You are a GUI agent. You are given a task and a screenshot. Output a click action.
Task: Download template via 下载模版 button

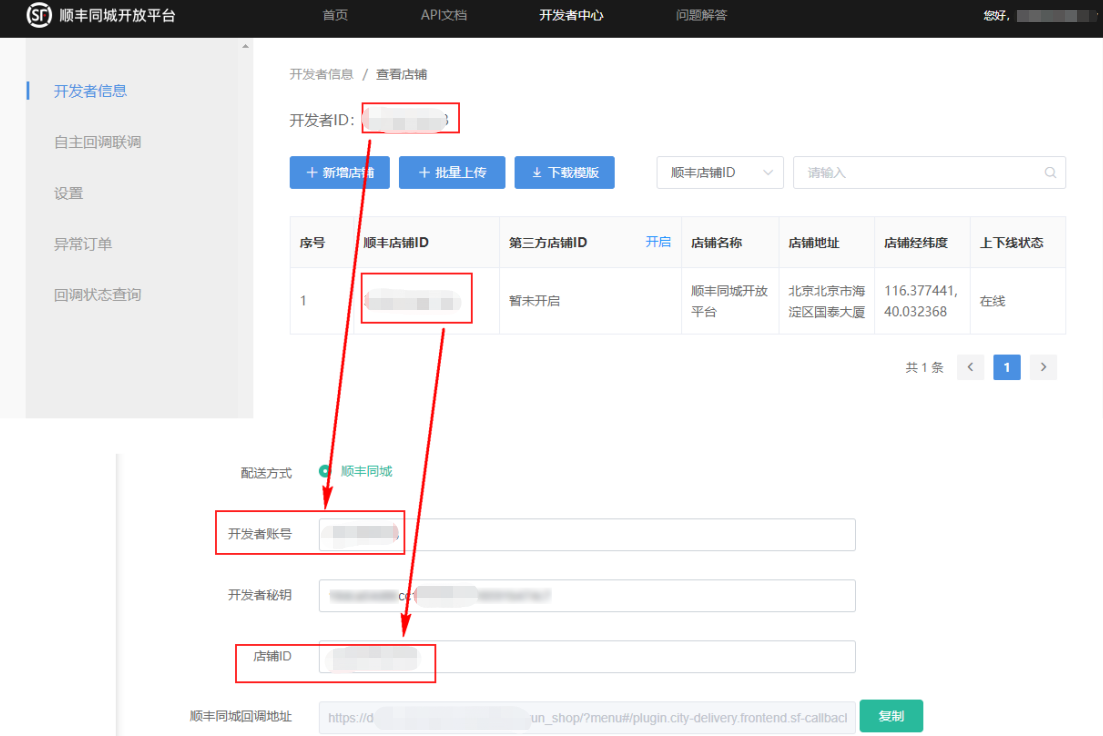click(x=564, y=172)
